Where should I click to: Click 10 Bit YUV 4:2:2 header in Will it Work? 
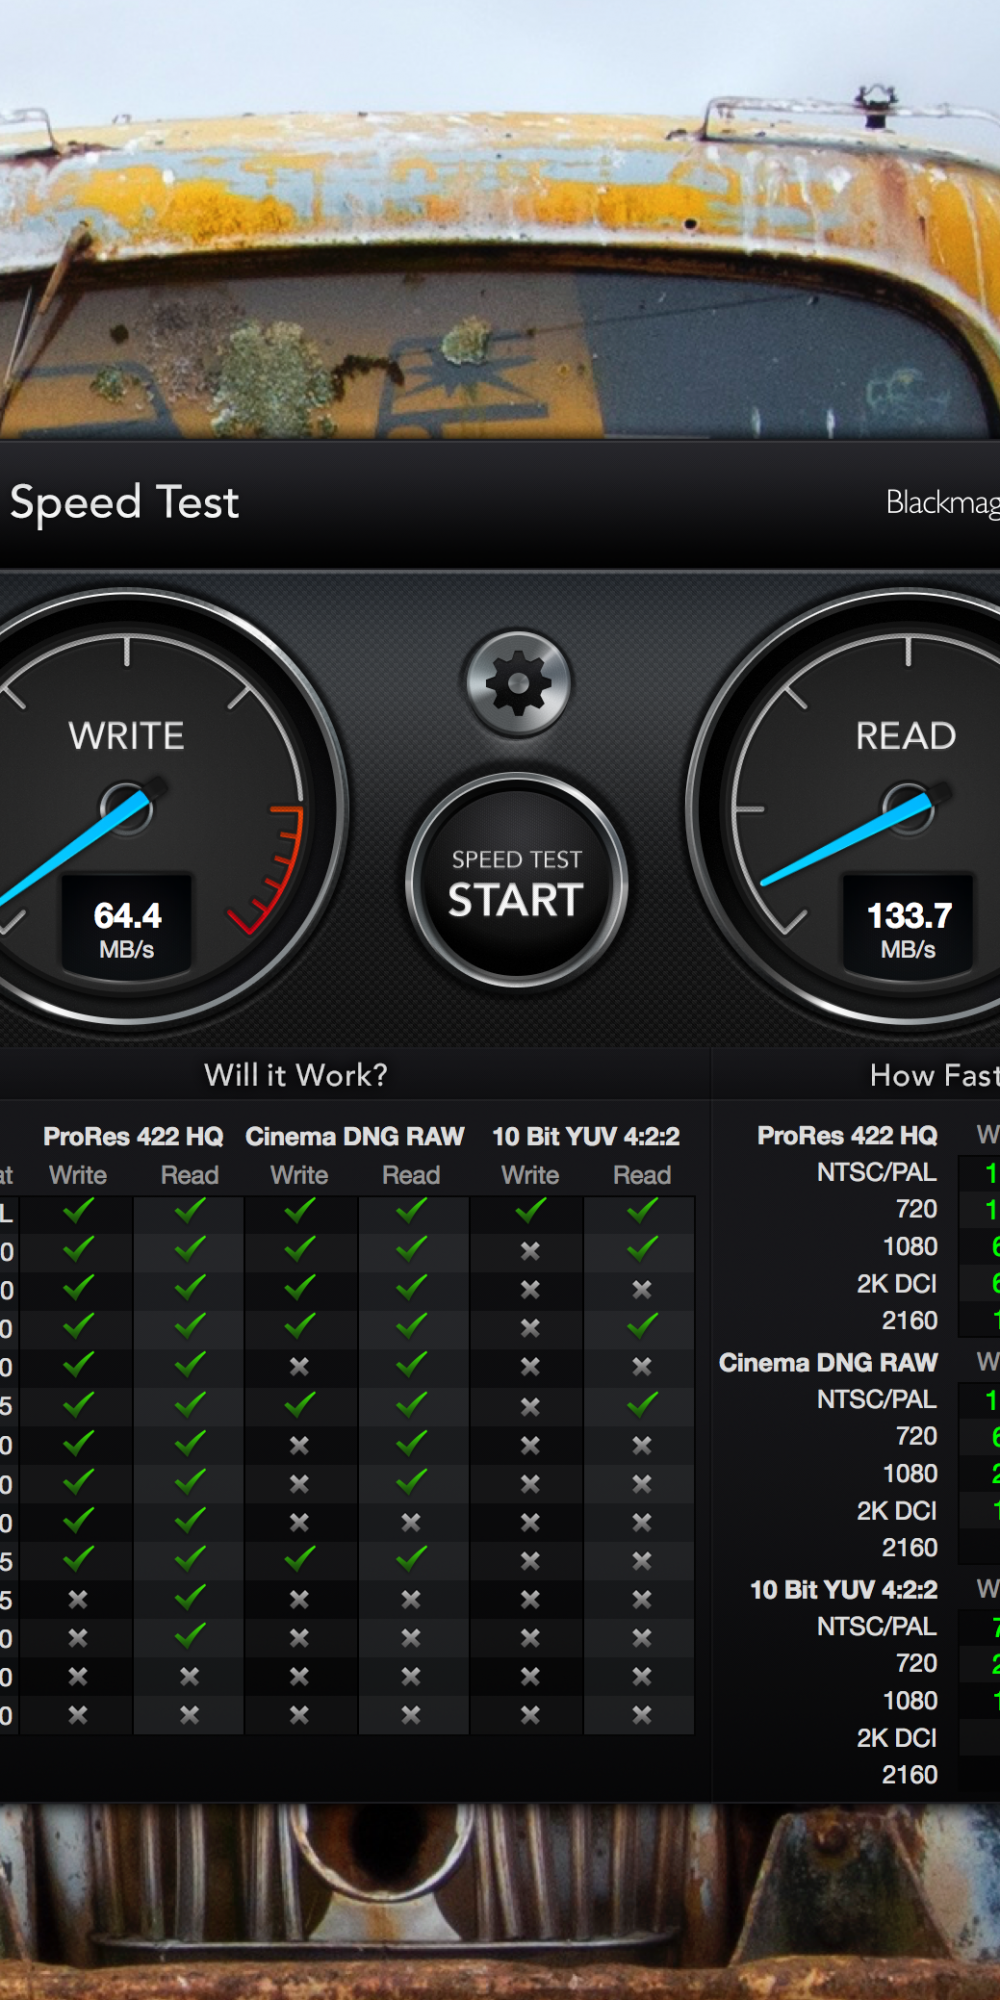click(x=586, y=1136)
